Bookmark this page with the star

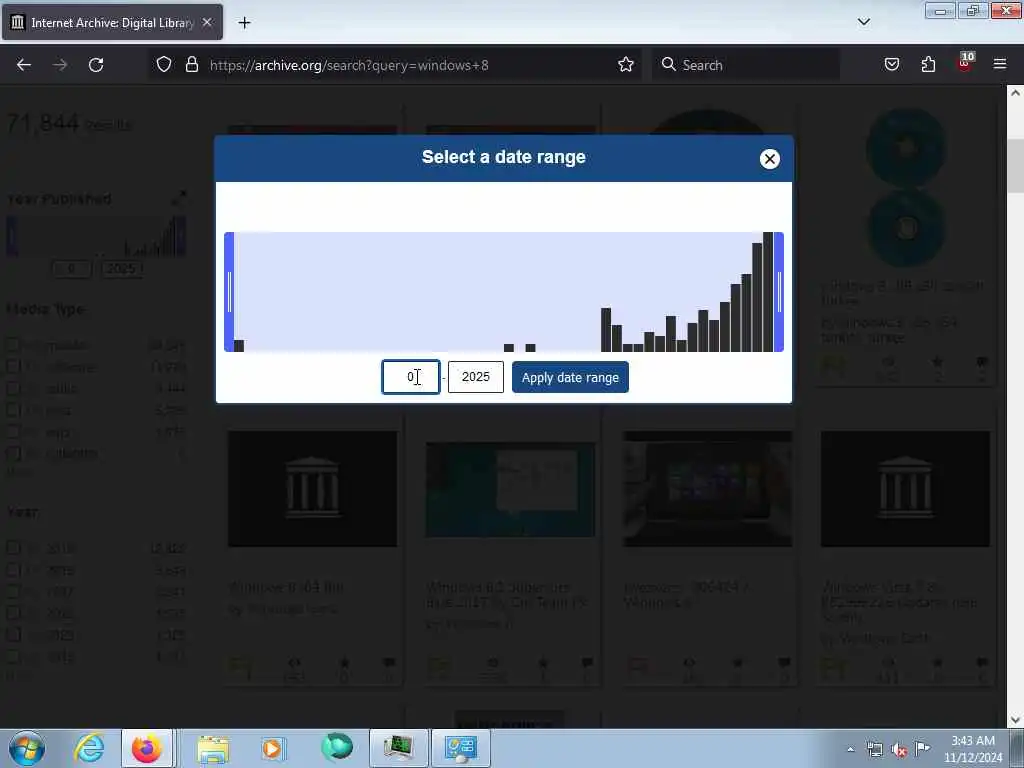(x=626, y=65)
